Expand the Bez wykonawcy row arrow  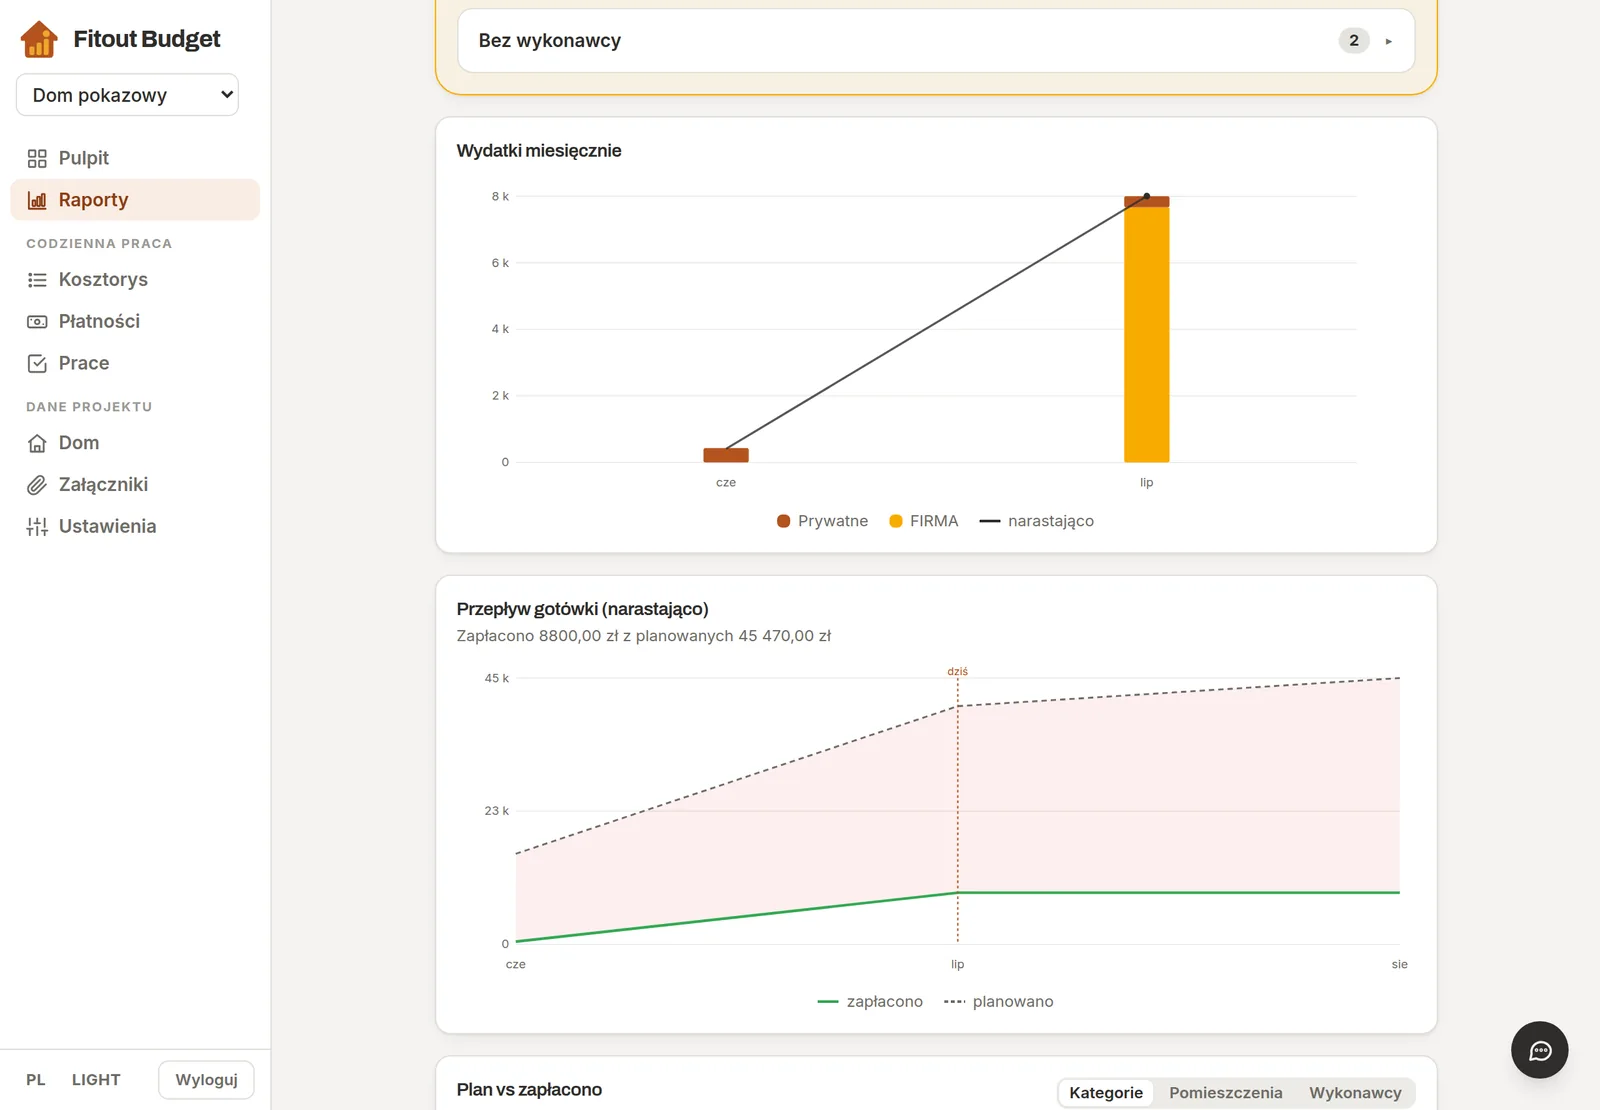[1388, 41]
